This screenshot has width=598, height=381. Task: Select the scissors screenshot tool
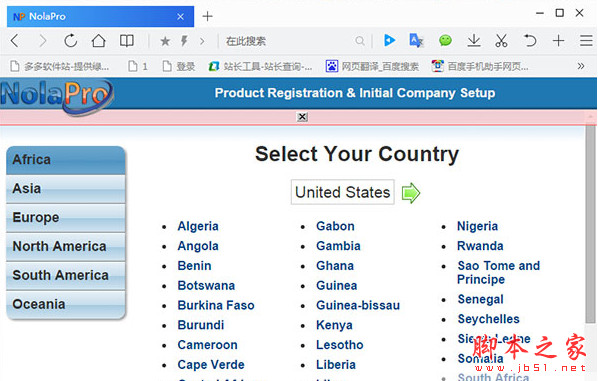tap(501, 40)
